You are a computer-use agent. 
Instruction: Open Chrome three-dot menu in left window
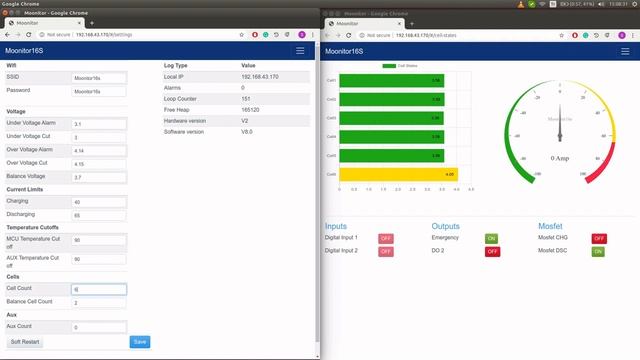313,35
